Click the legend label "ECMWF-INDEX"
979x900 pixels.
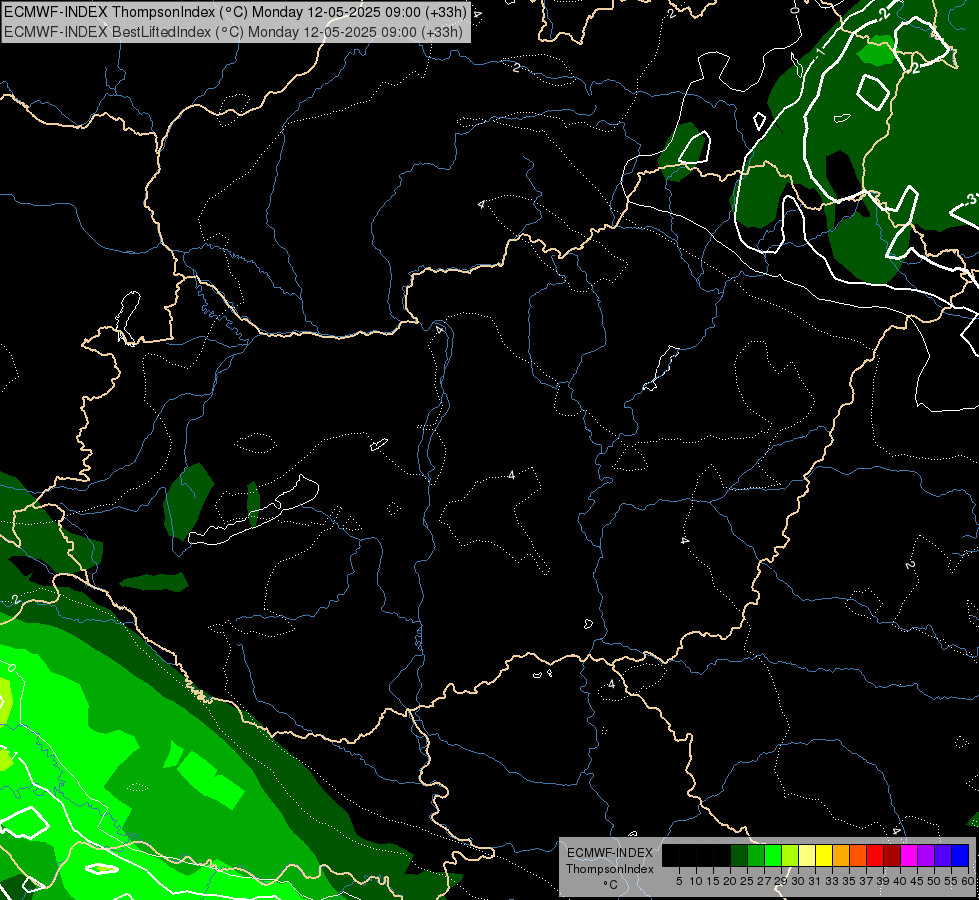coord(610,853)
